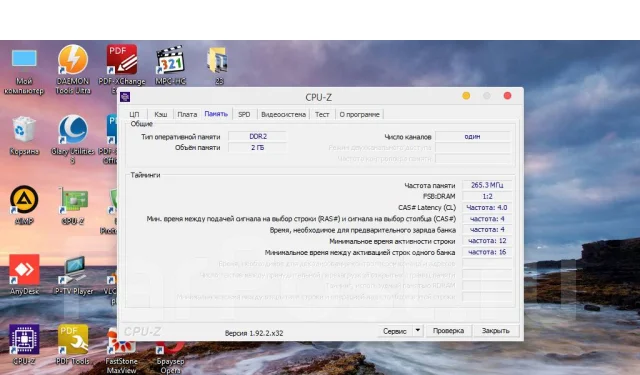Open PDF-XChange Editor desktop shortcut
This screenshot has height=375, width=640.
pyautogui.click(x=122, y=69)
